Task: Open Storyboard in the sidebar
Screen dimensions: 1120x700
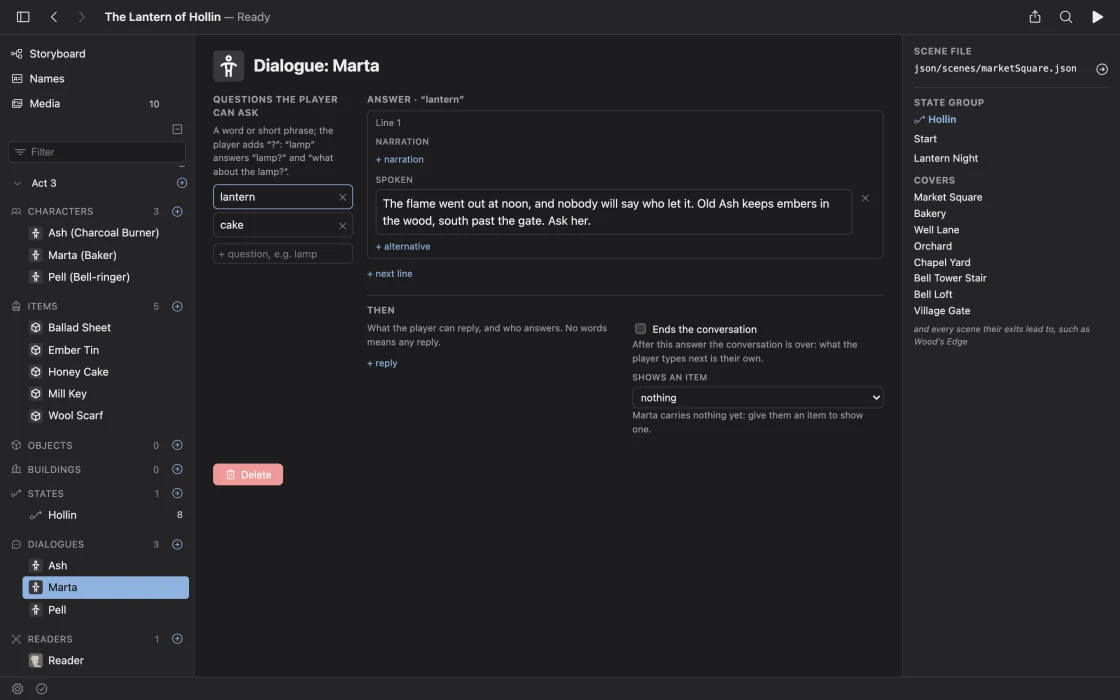Action: tap(57, 54)
